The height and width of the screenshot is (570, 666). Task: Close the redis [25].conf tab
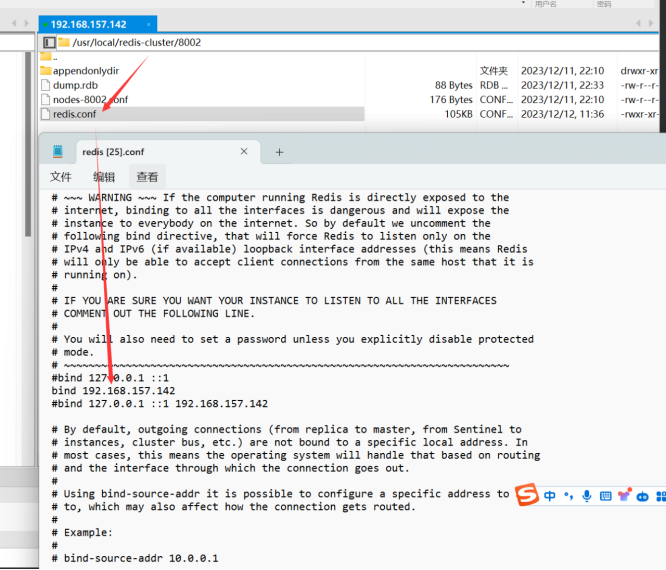pyautogui.click(x=244, y=151)
